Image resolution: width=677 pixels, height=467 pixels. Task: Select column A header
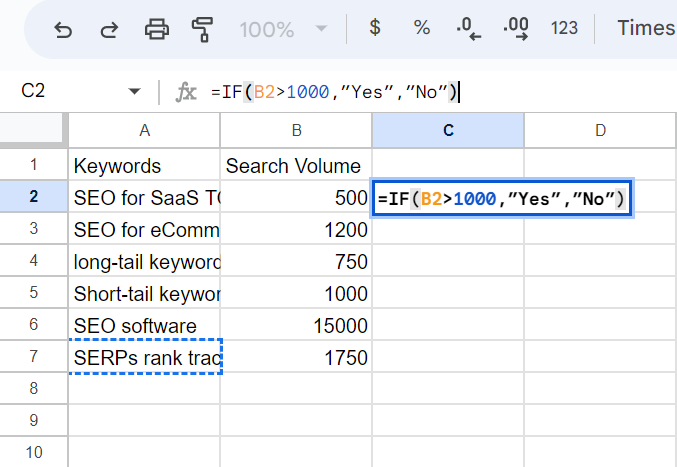coord(144,130)
